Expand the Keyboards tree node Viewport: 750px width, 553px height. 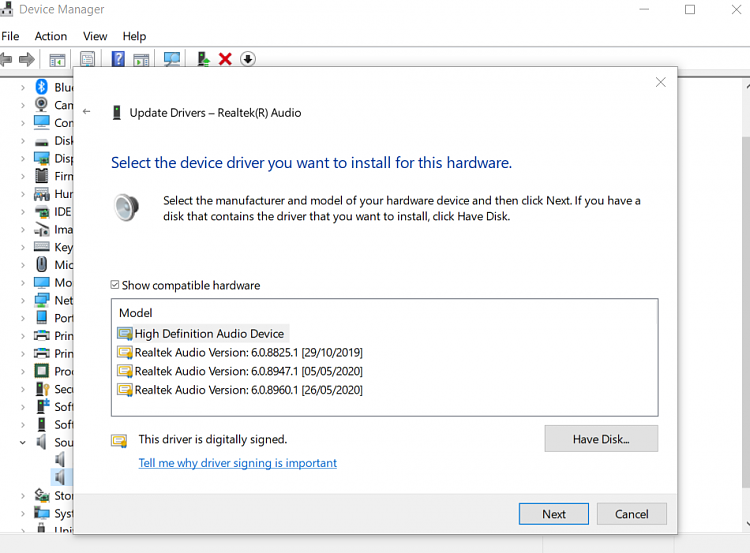coord(22,247)
